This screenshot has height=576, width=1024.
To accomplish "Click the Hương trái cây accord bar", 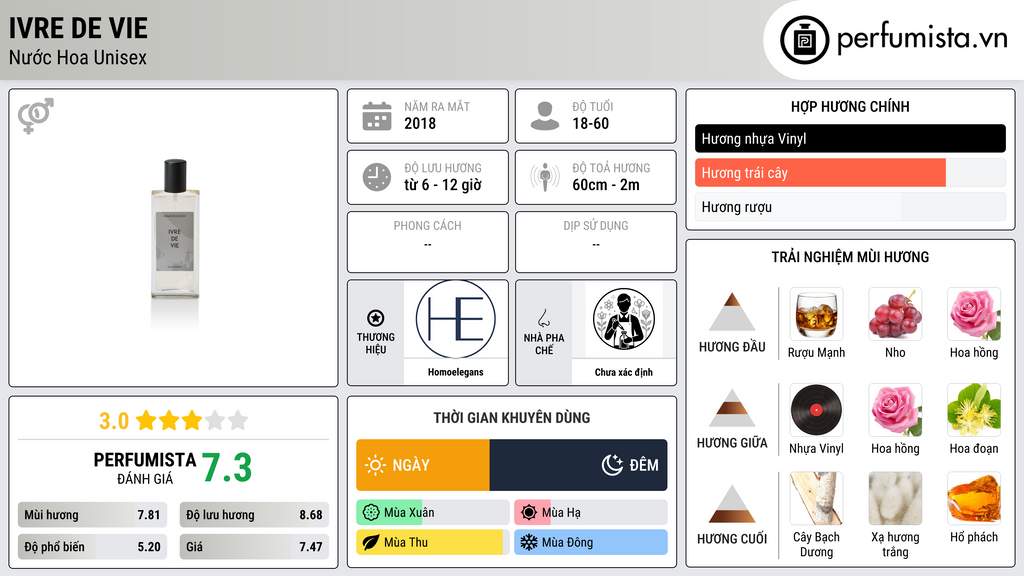I will tap(850, 173).
